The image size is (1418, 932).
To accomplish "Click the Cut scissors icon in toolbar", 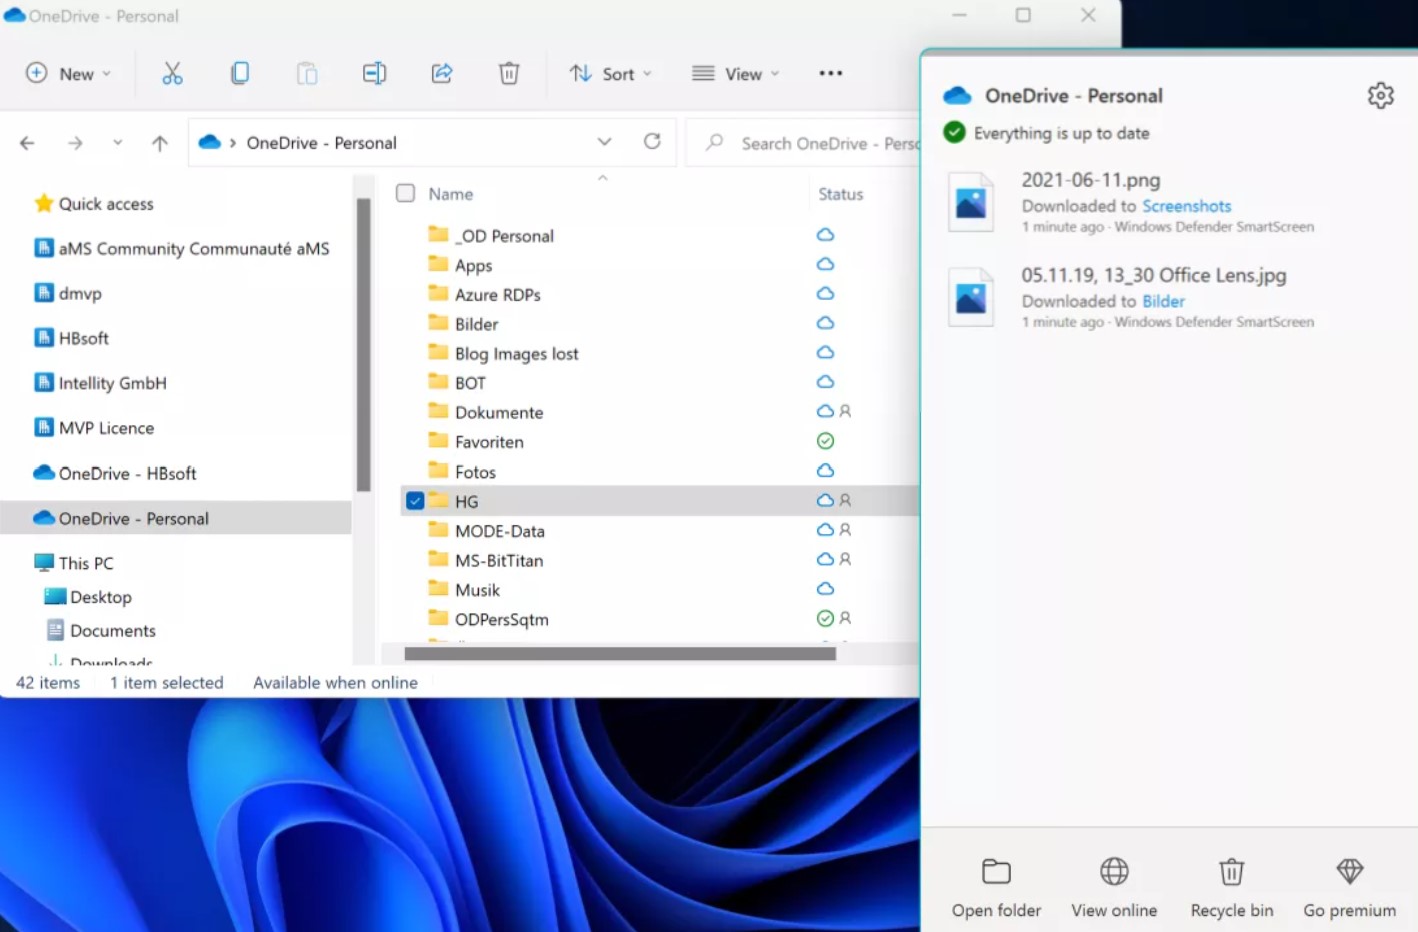I will tap(172, 73).
